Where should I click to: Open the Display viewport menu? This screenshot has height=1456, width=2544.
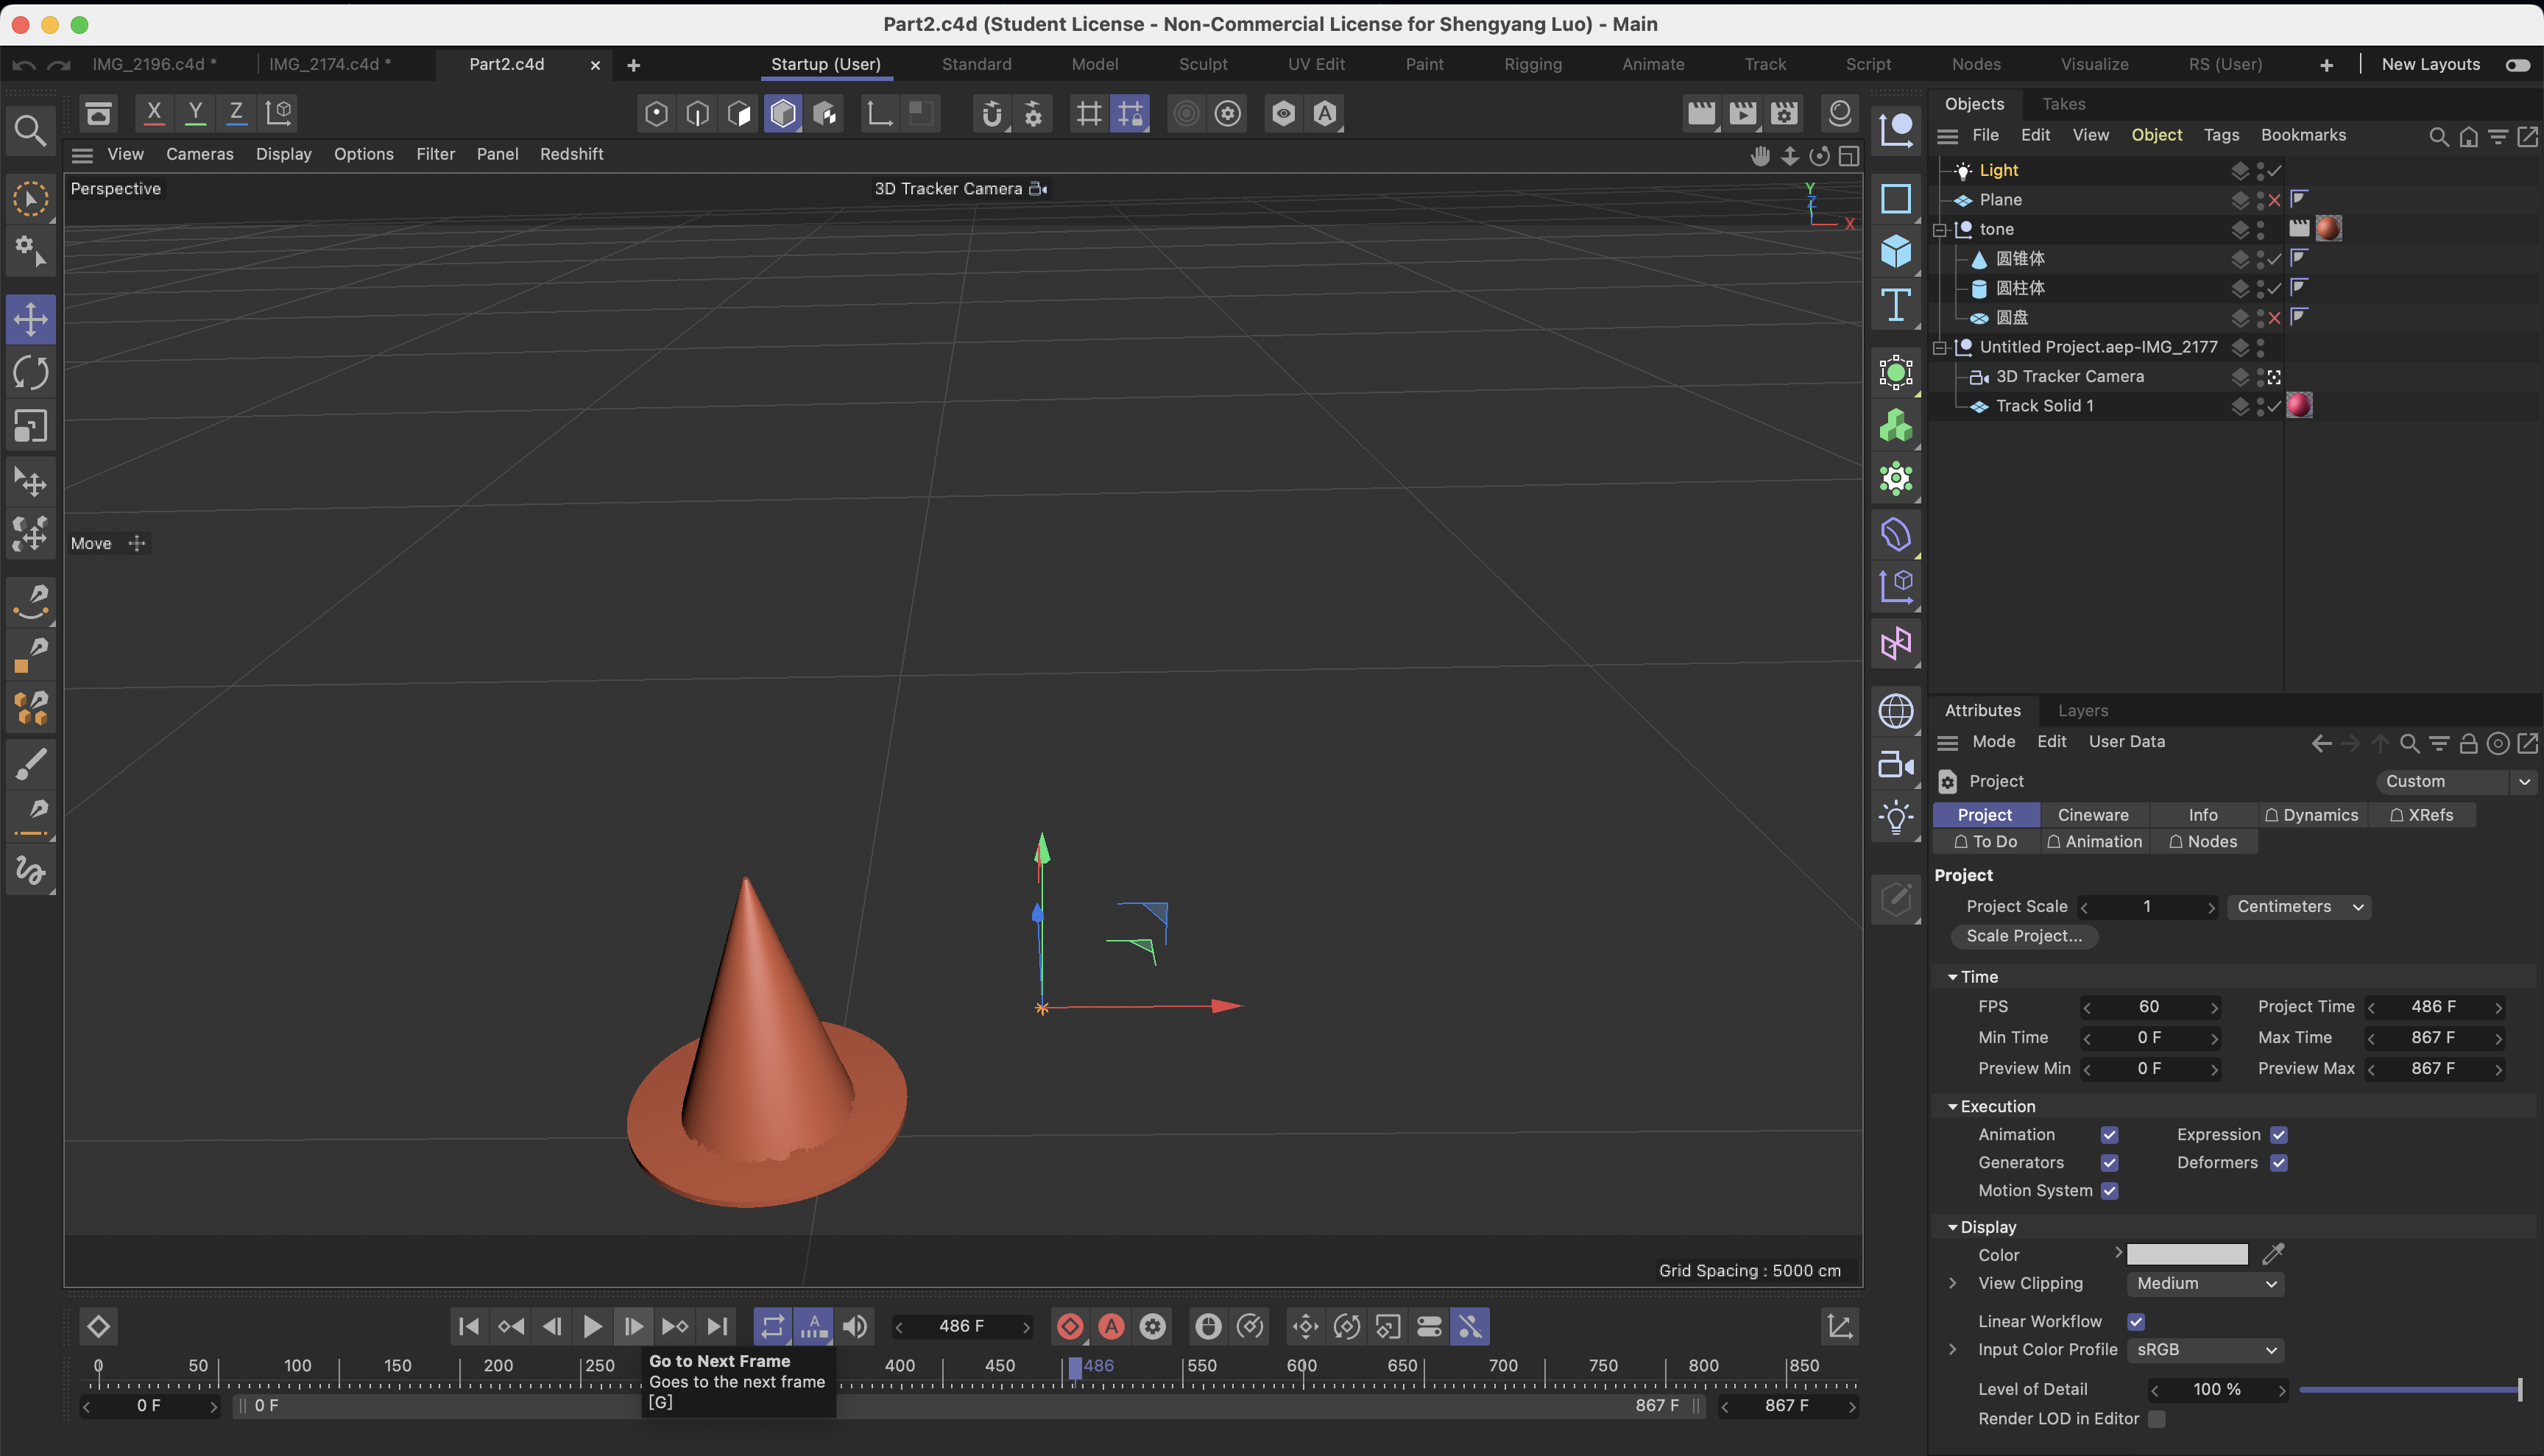pyautogui.click(x=283, y=154)
